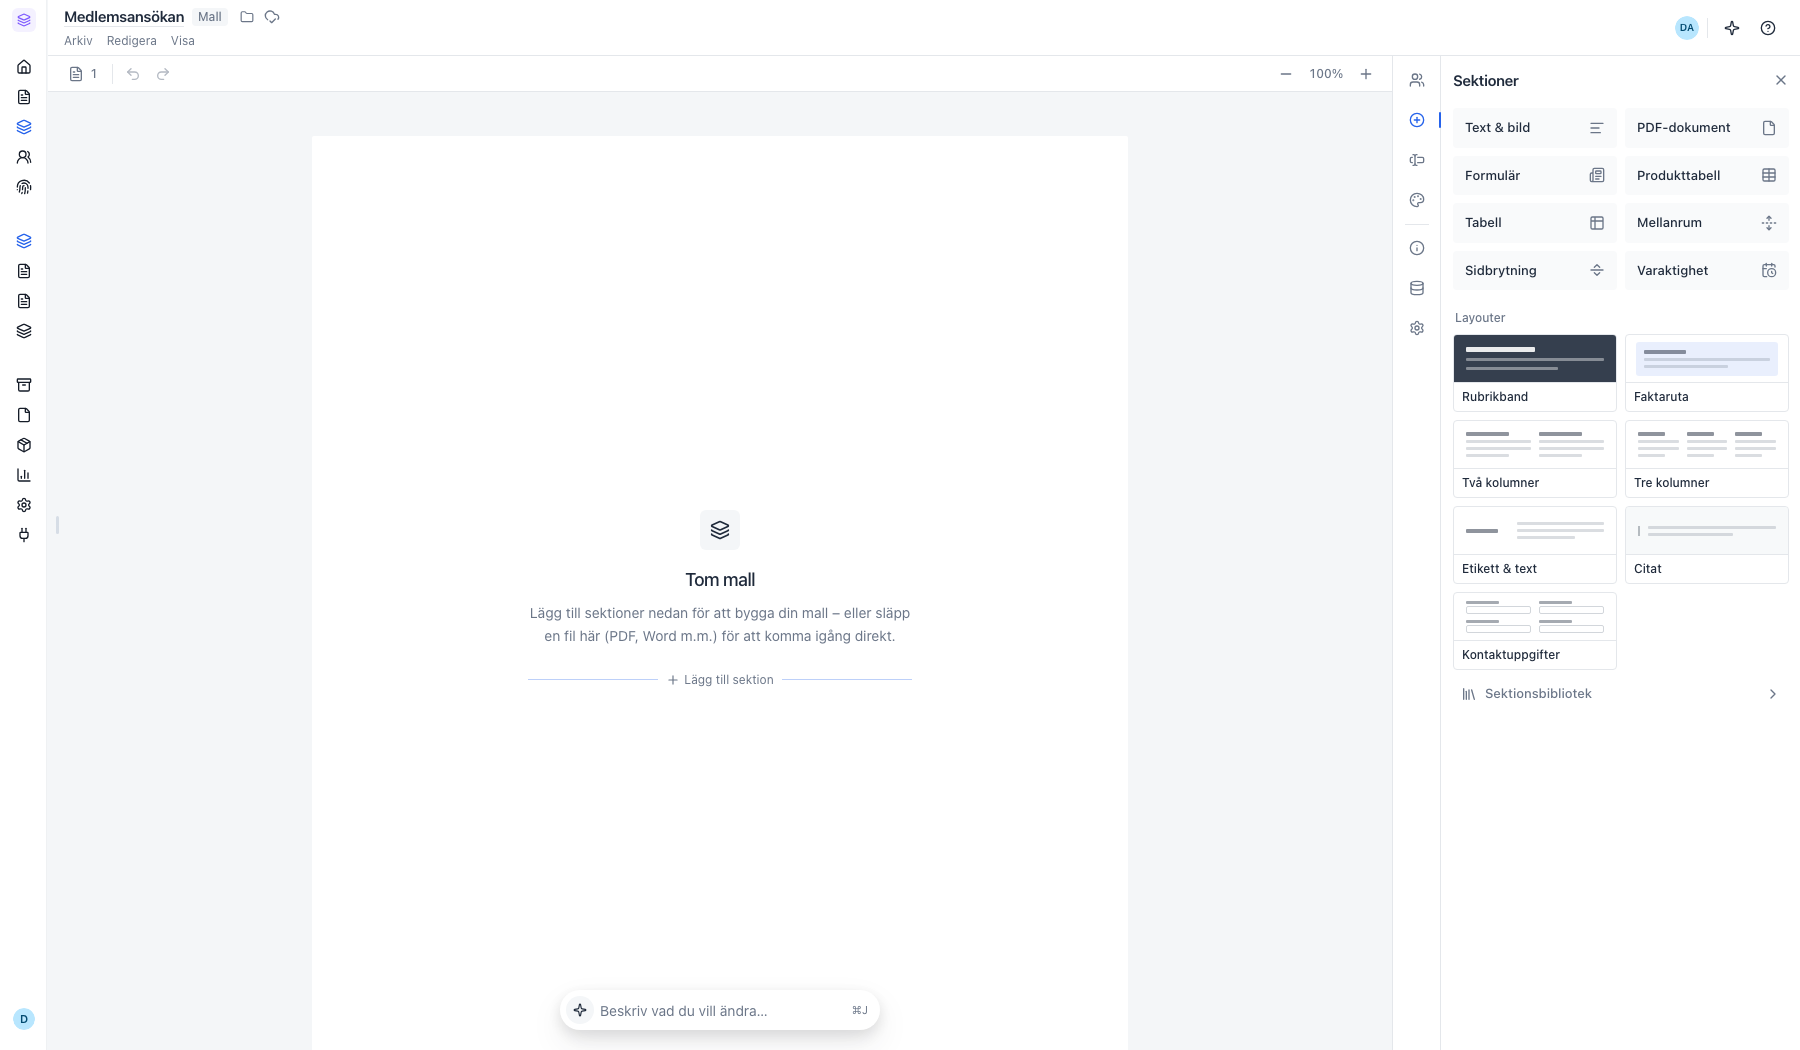Zoom out with the minus icon
This screenshot has width=1800, height=1050.
coord(1286,74)
